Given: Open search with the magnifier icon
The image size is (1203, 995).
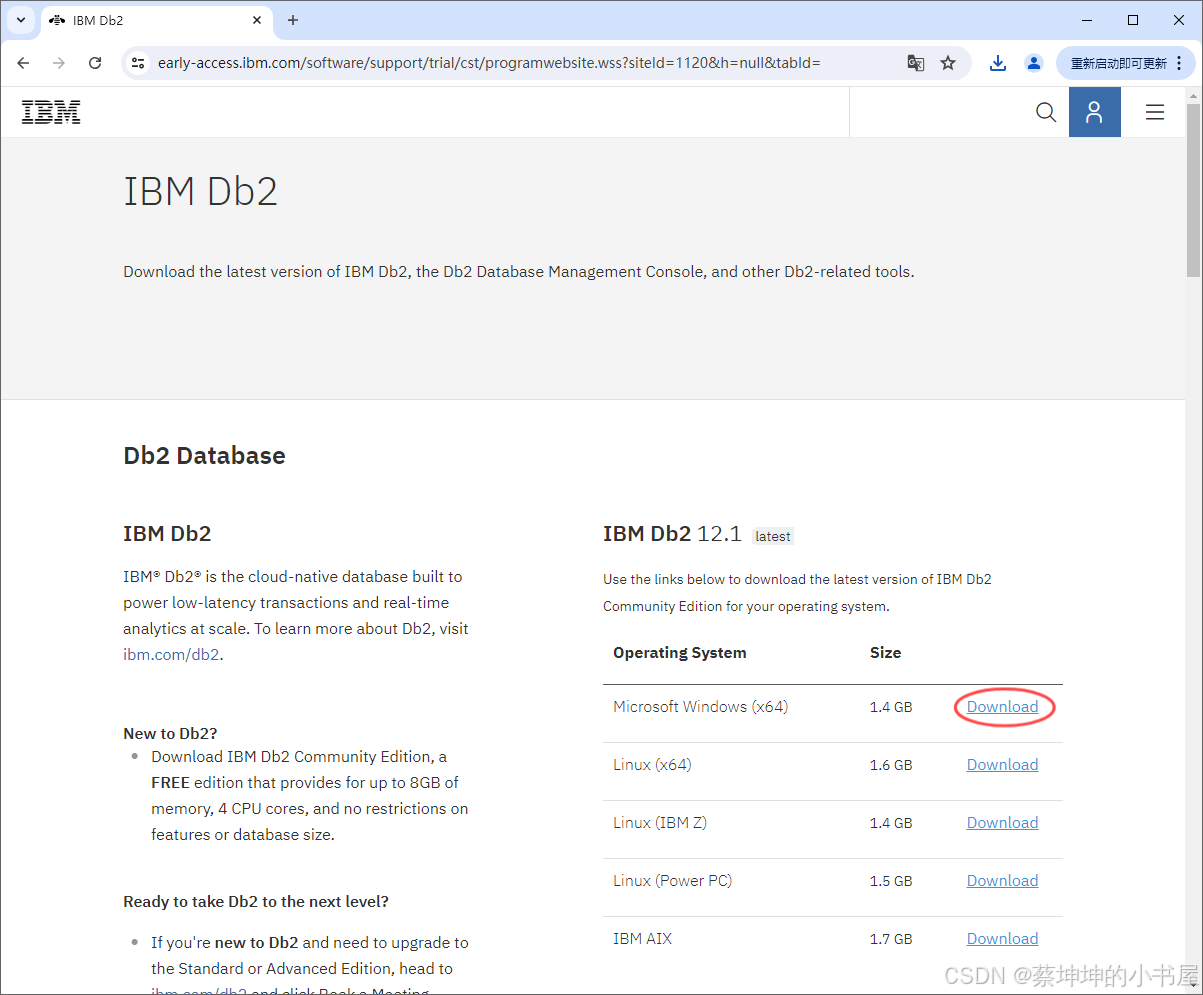Looking at the screenshot, I should [1045, 112].
